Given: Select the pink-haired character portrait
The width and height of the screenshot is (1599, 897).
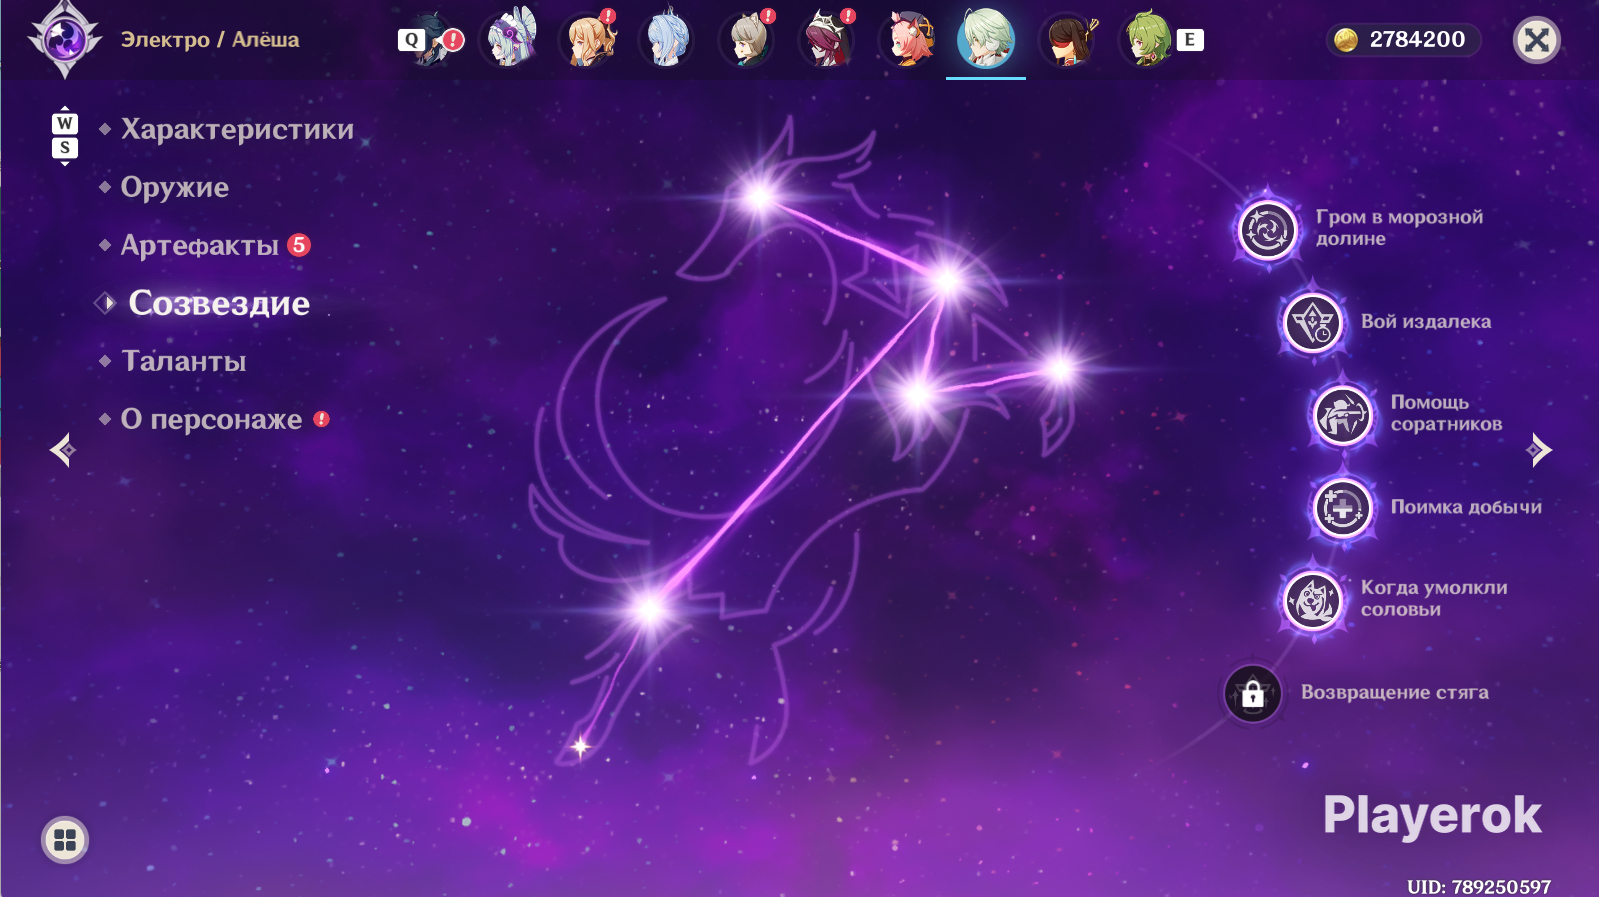Looking at the screenshot, I should pyautogui.click(x=907, y=39).
